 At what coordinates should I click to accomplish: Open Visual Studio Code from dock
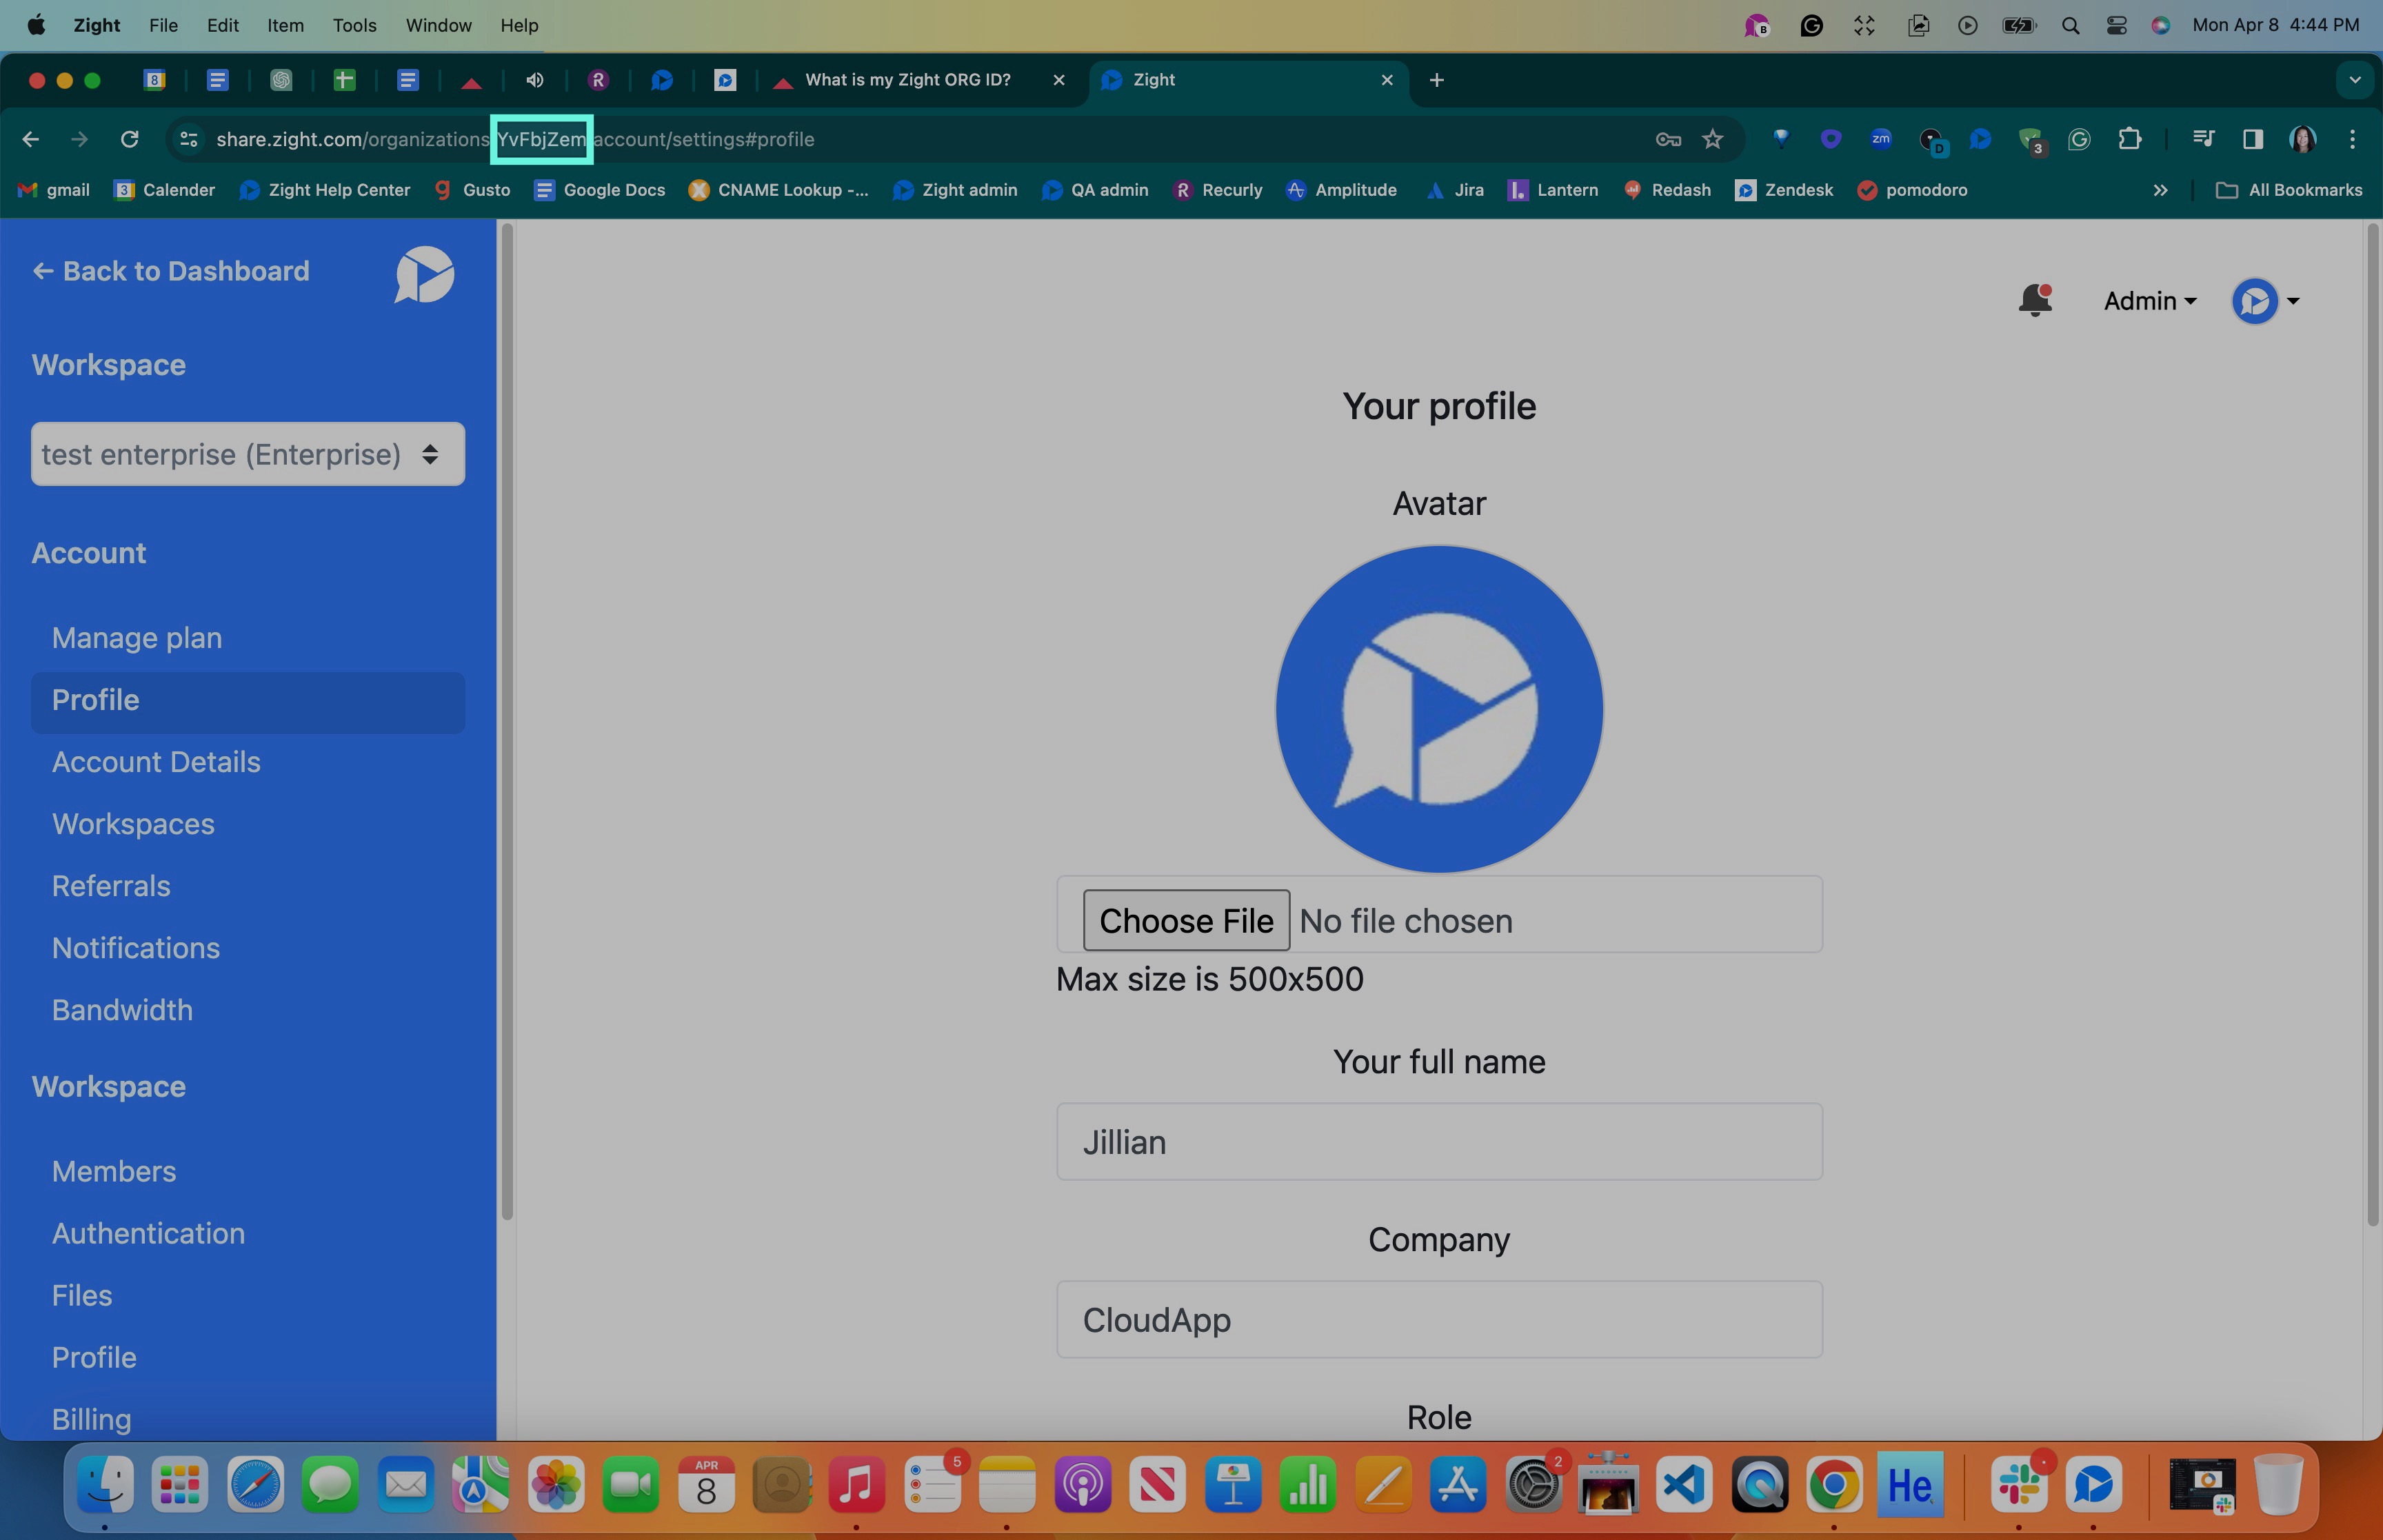pyautogui.click(x=1684, y=1485)
